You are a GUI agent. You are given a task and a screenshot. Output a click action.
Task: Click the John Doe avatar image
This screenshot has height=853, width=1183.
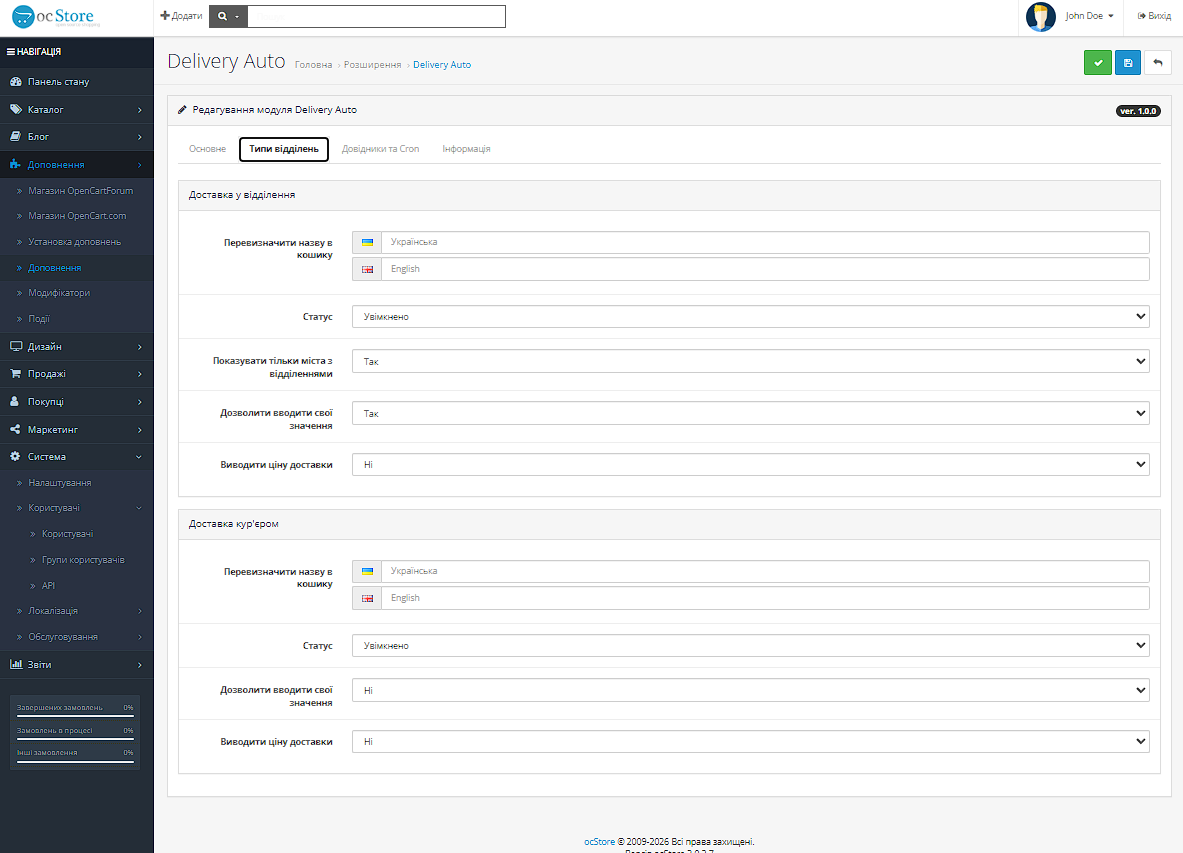pyautogui.click(x=1040, y=17)
